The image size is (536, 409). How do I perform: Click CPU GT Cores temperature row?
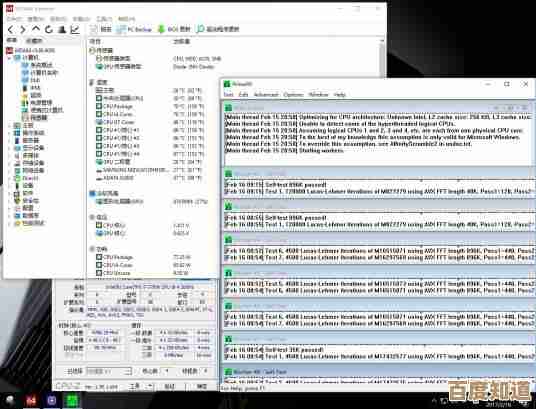[150, 122]
